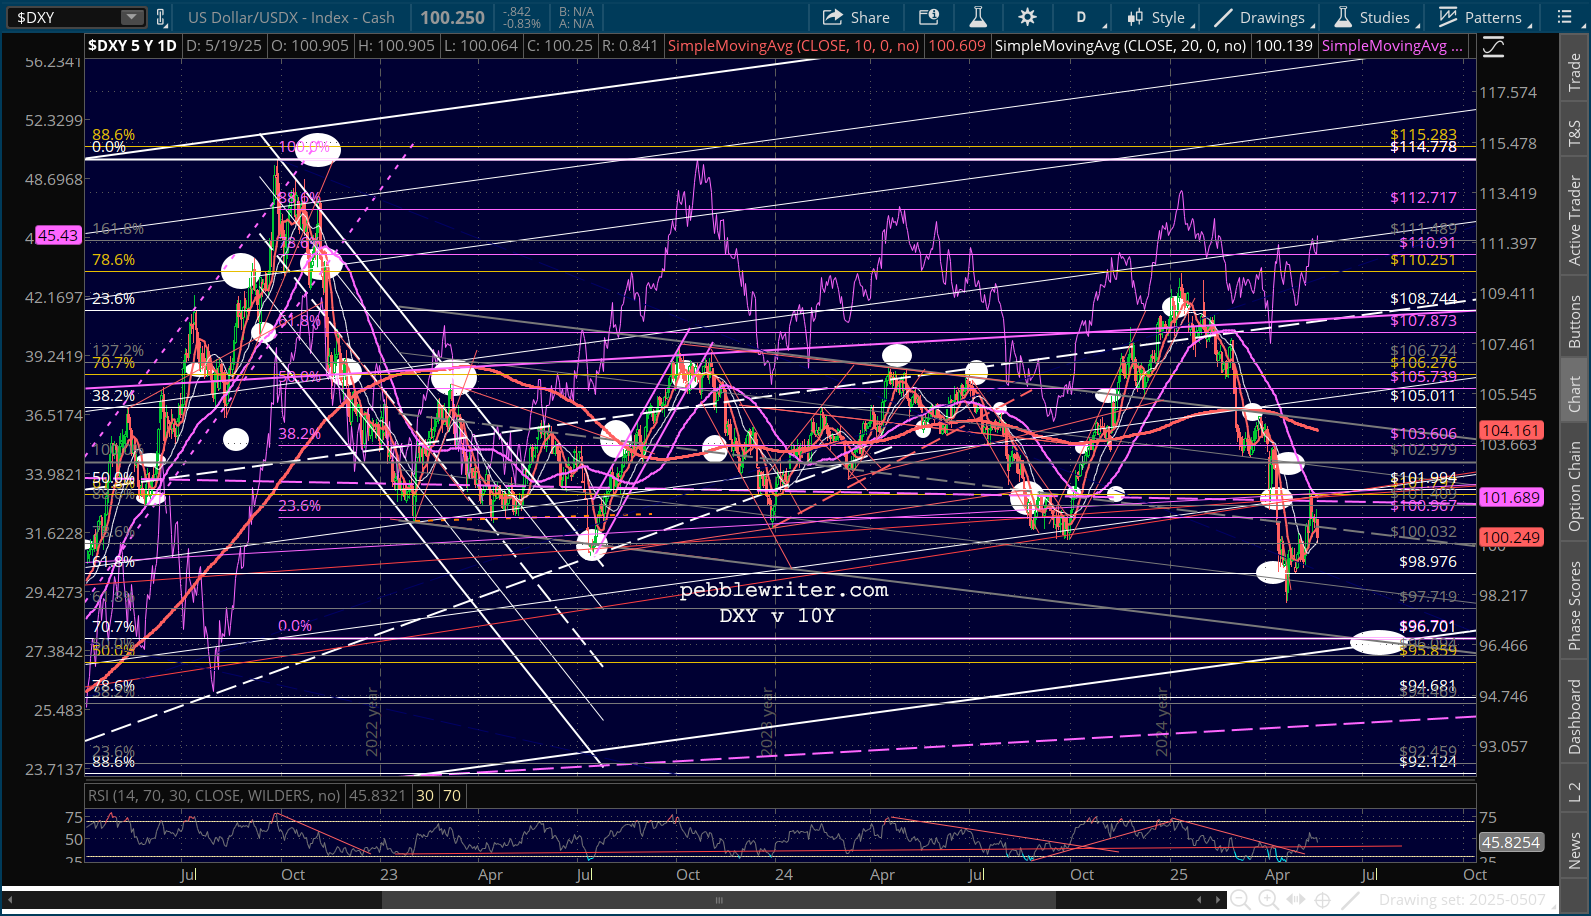Open the Option Chain side tab
The width and height of the screenshot is (1591, 916).
pyautogui.click(x=1575, y=487)
